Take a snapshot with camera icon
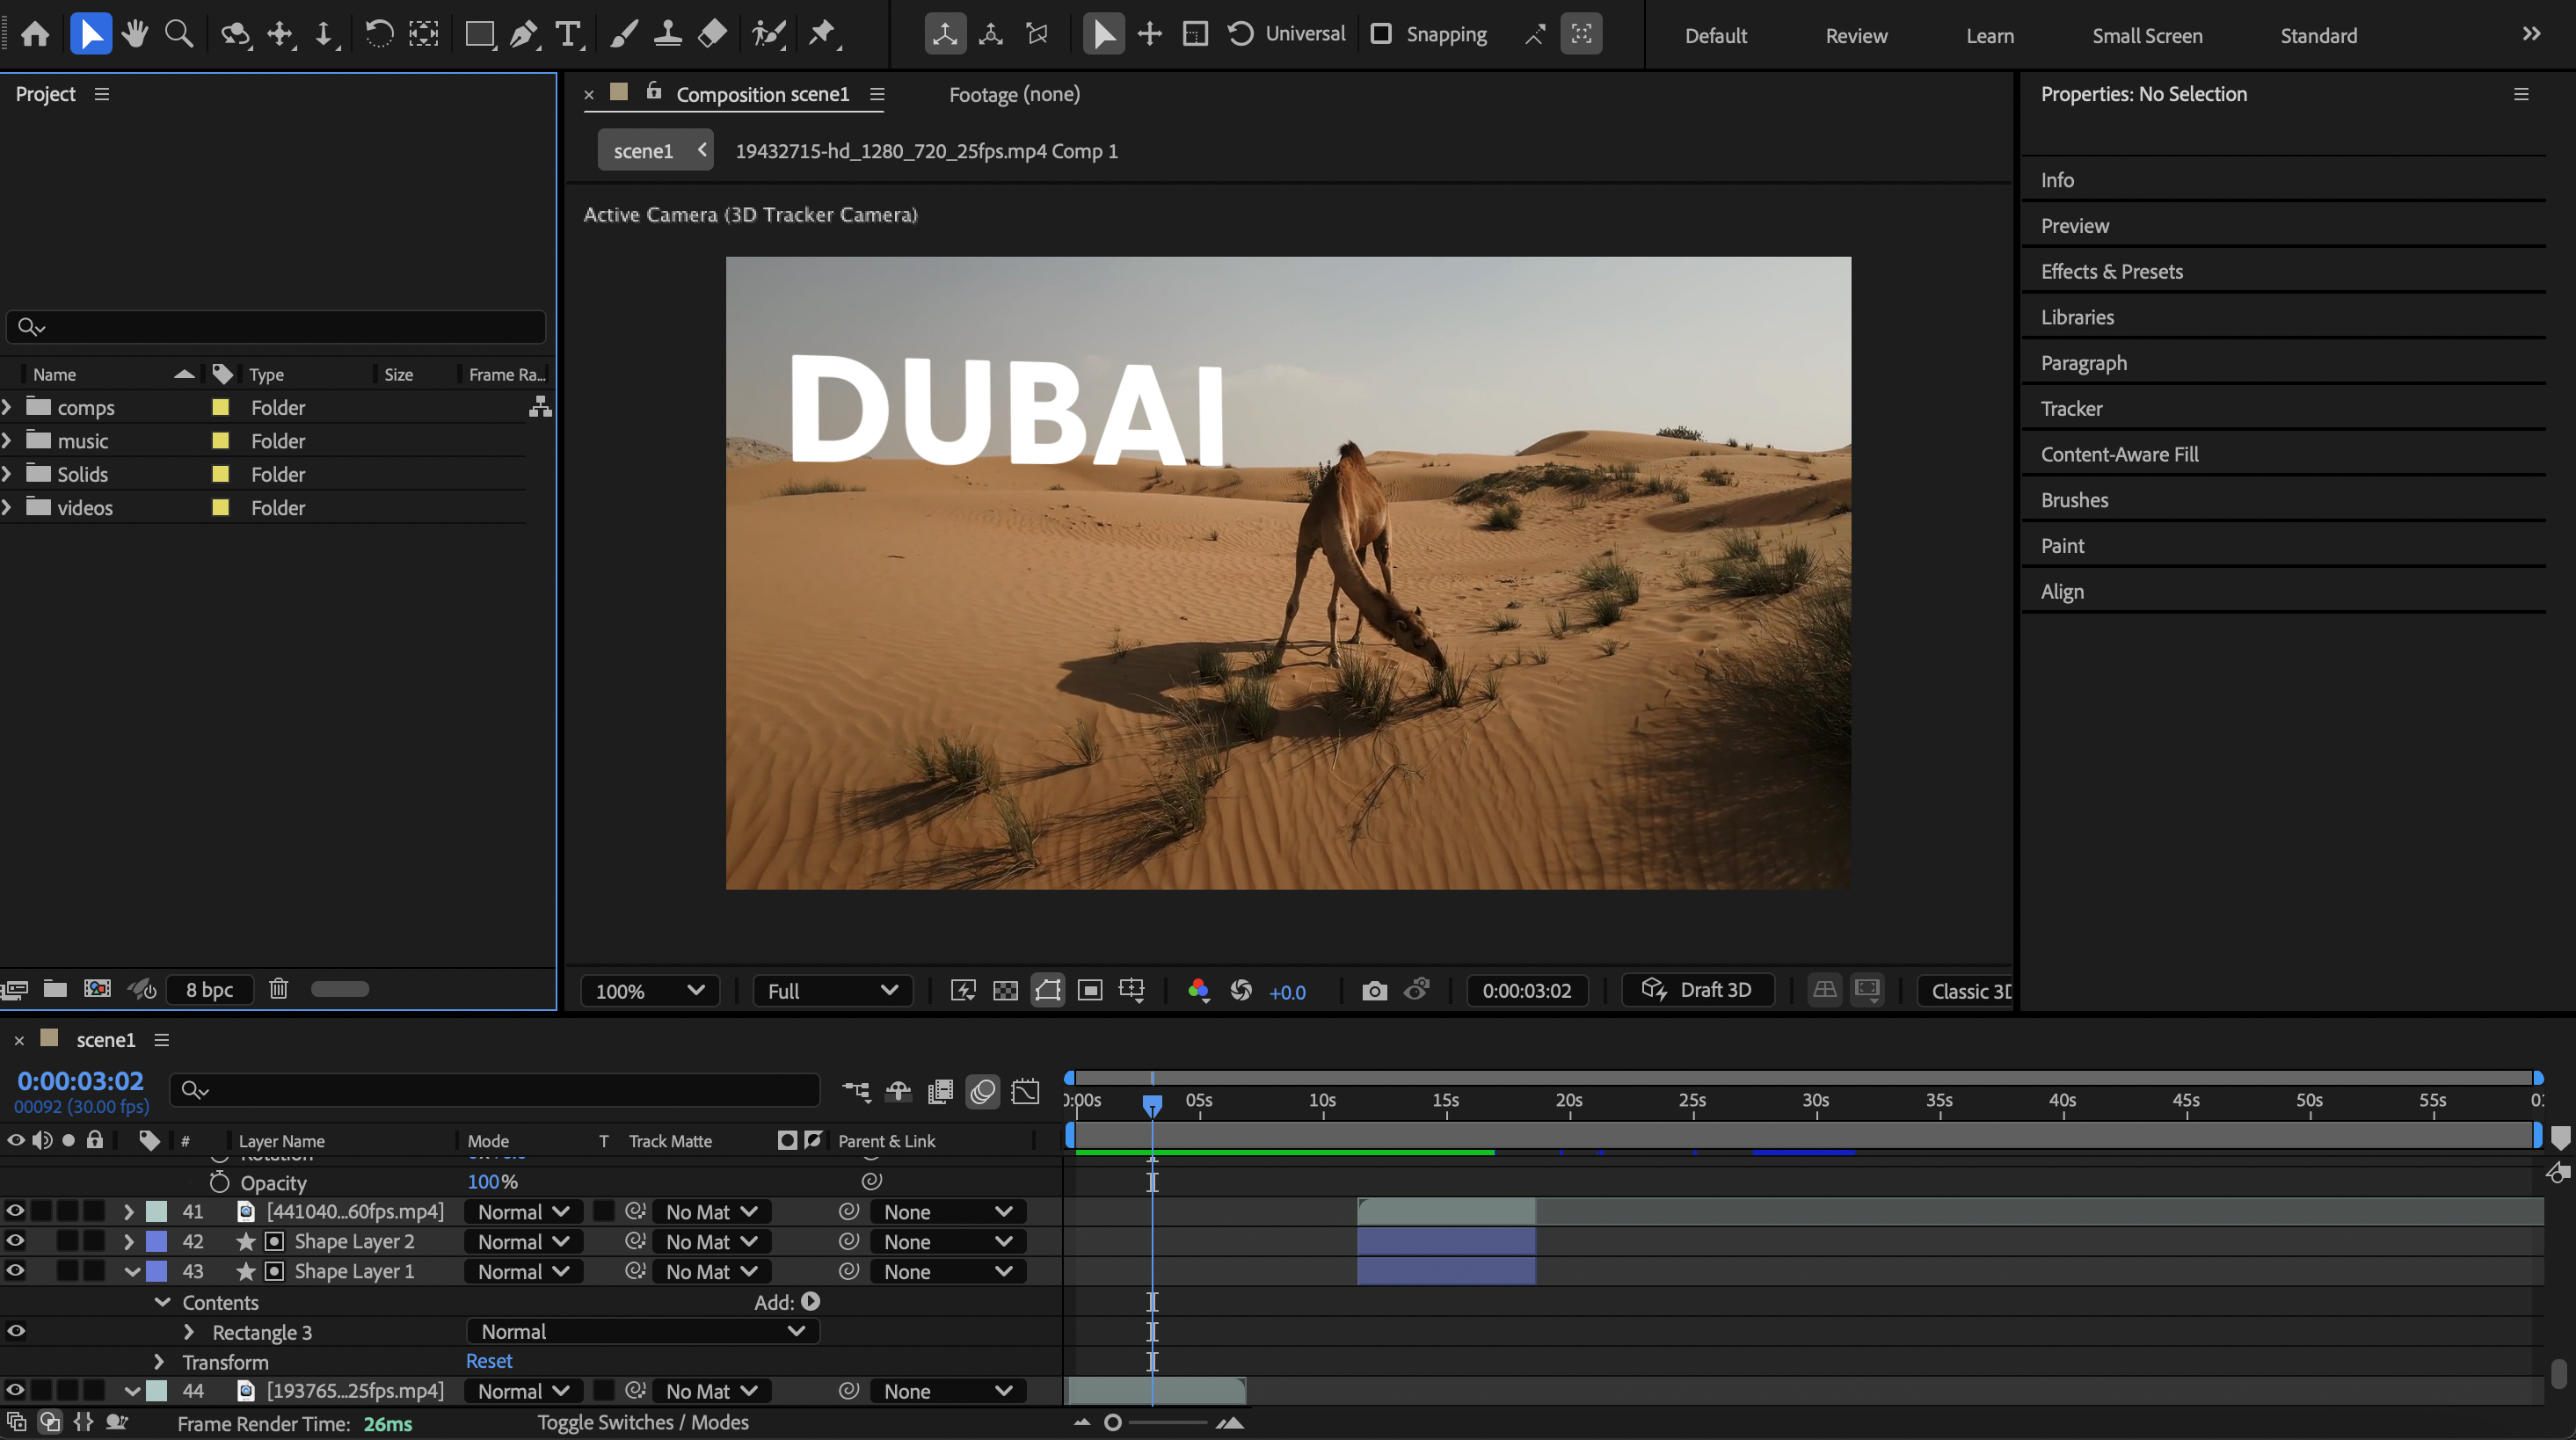The height and width of the screenshot is (1440, 2576). (1374, 991)
